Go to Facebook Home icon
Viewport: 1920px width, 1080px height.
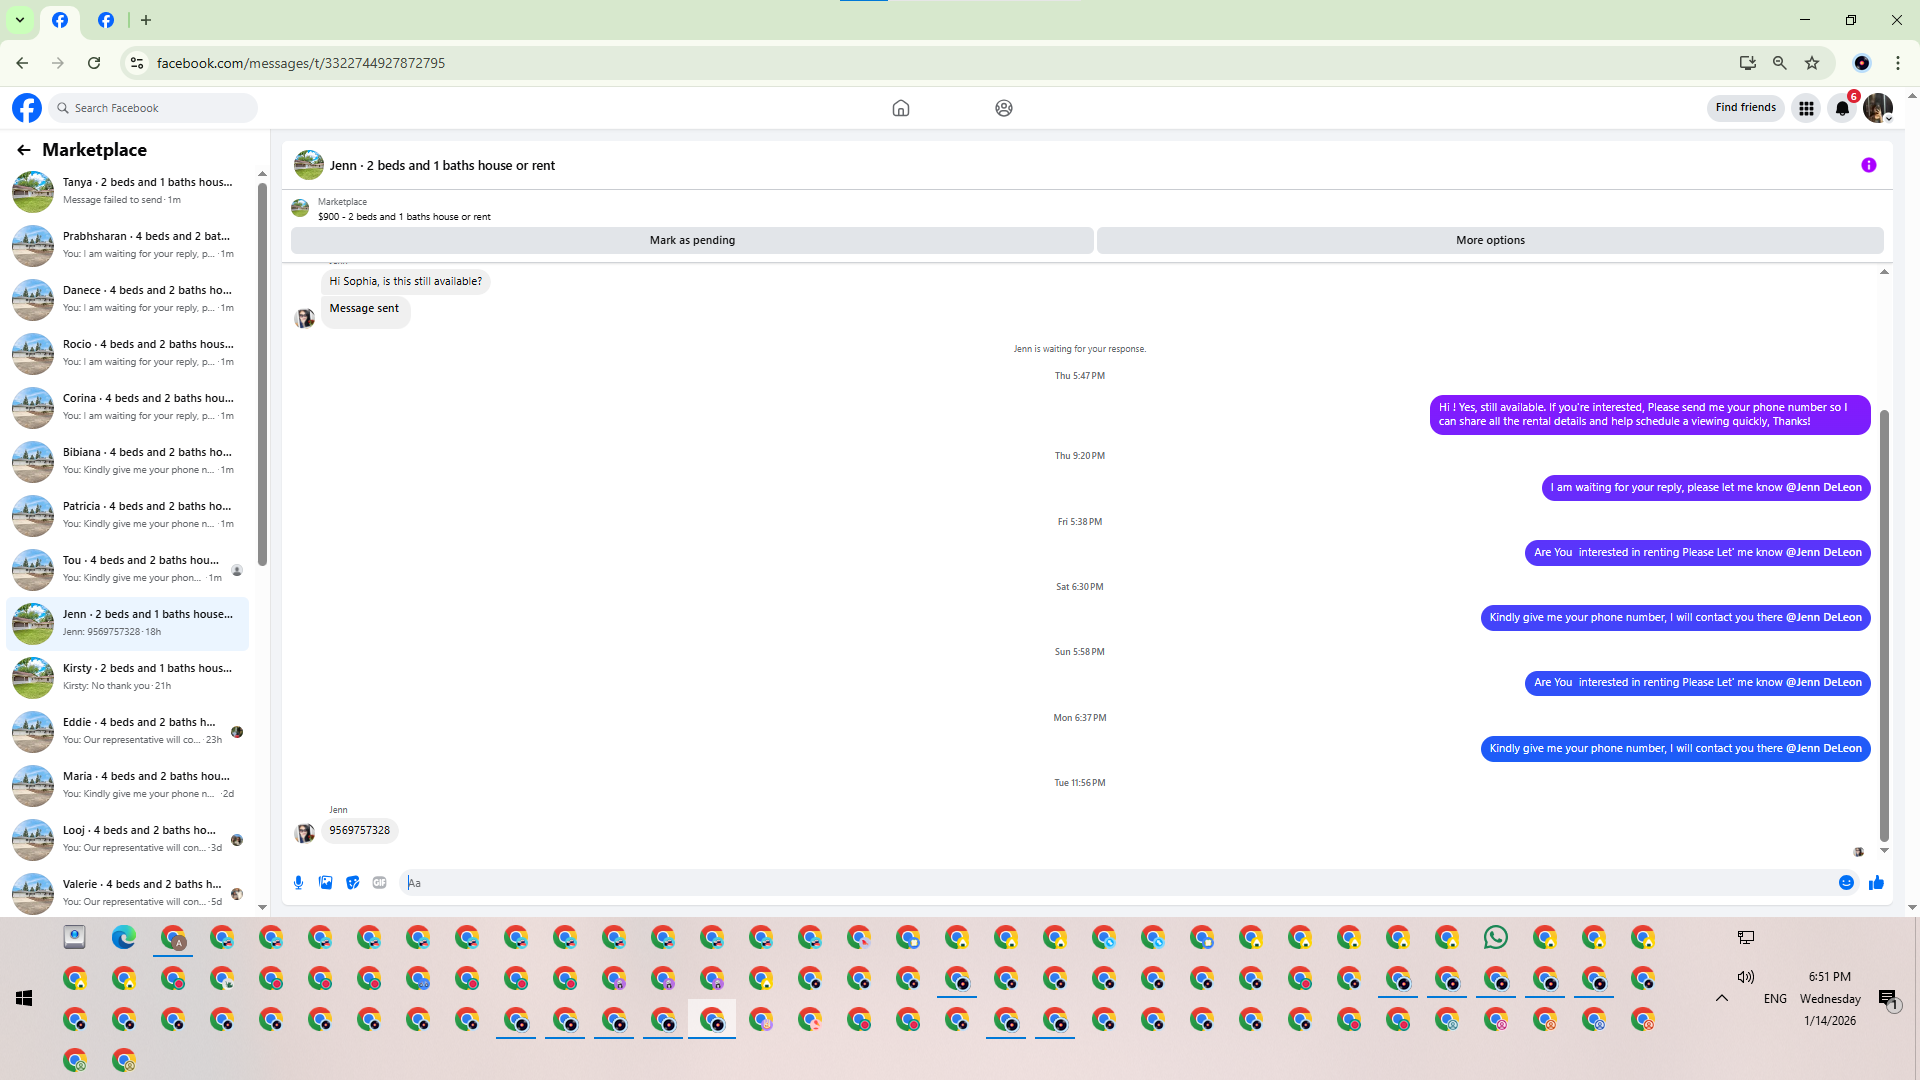click(x=900, y=108)
